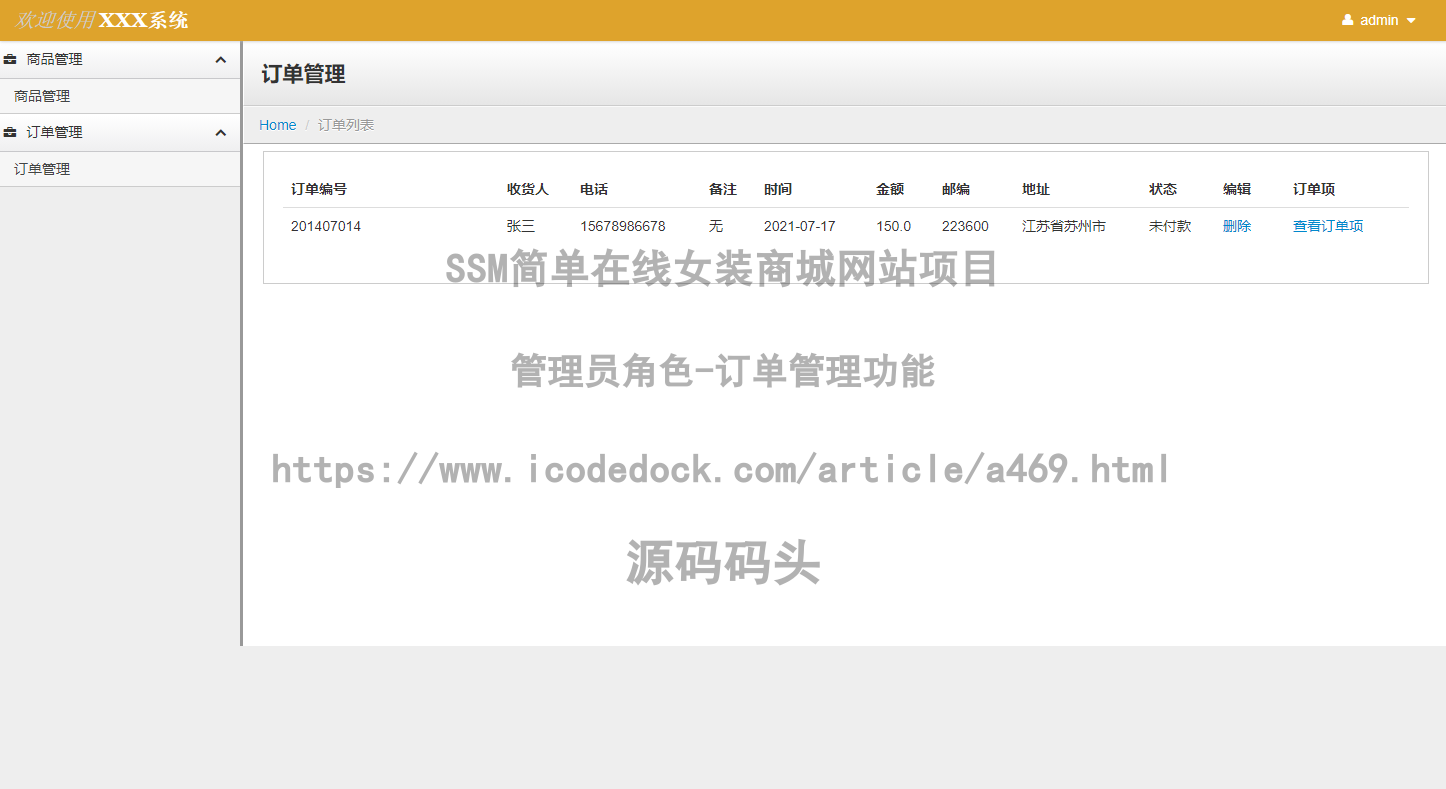Click the phone number 15678986678 cell
This screenshot has width=1446, height=789.
622,226
